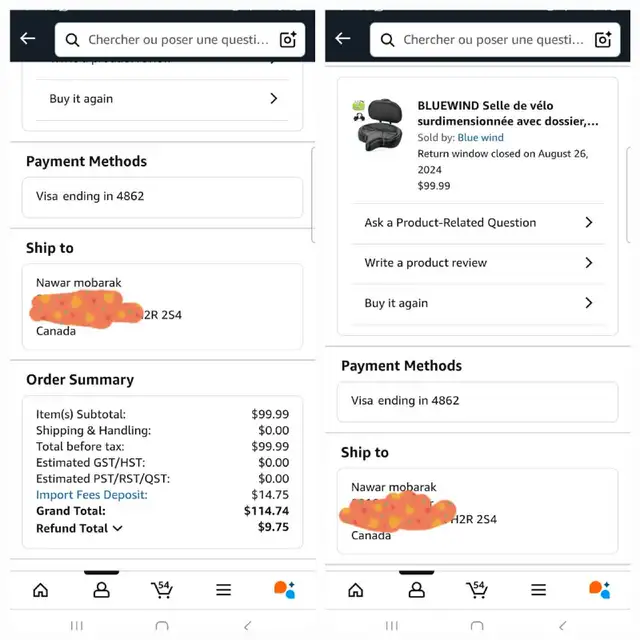Open BLUEWIND bike saddle product thumbnail
The height and width of the screenshot is (640, 640).
pyautogui.click(x=378, y=125)
